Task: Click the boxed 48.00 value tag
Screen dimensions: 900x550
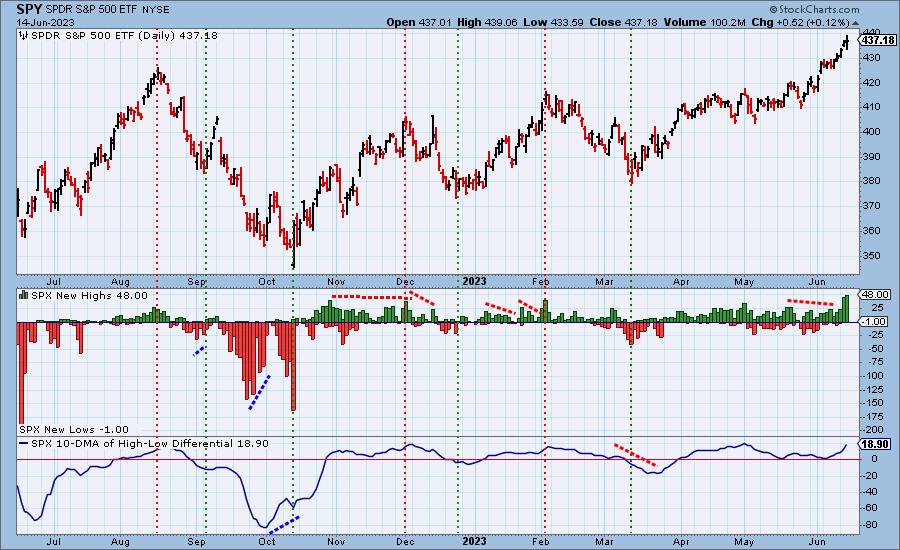Action: 876,295
